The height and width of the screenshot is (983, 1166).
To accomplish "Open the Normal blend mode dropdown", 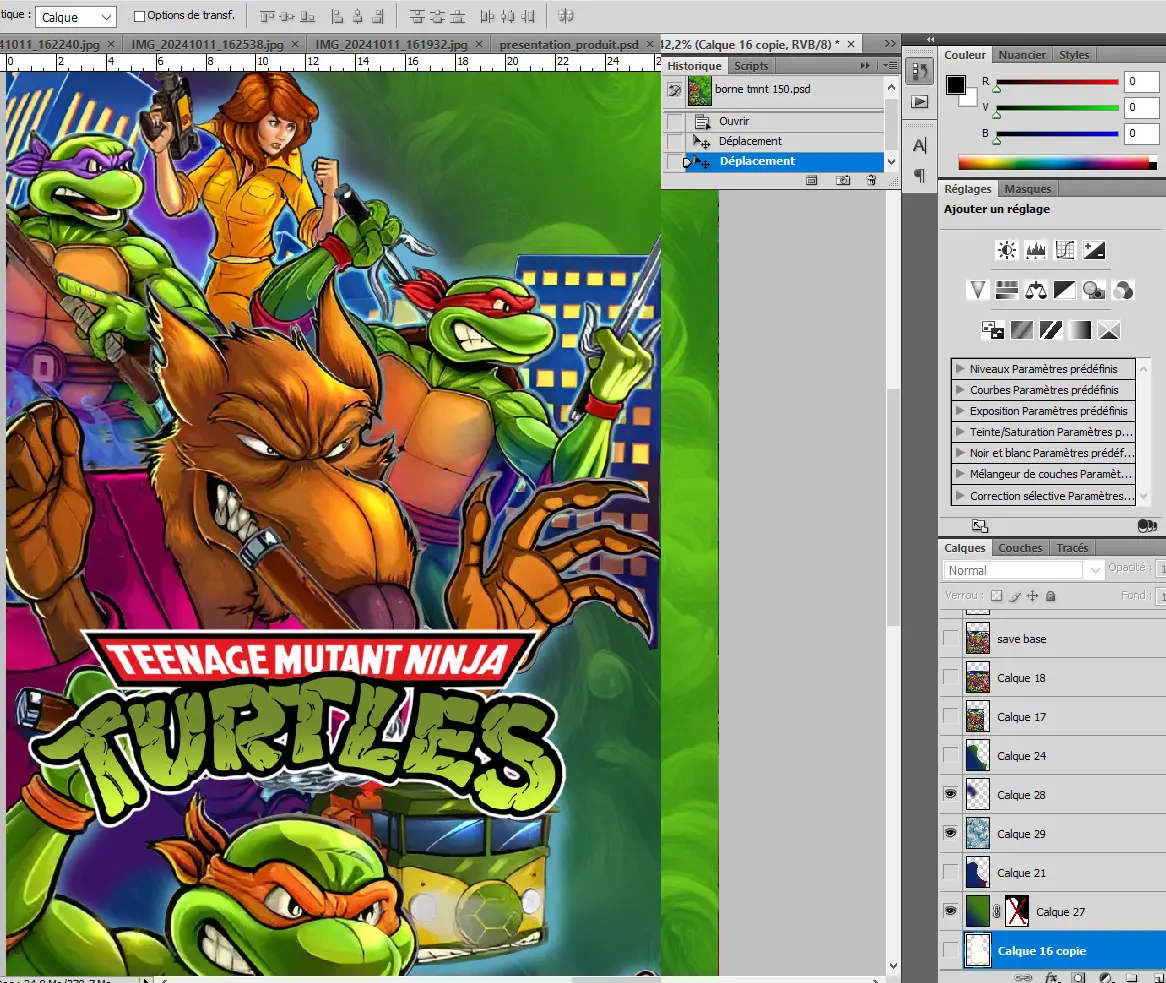I will coord(1022,570).
